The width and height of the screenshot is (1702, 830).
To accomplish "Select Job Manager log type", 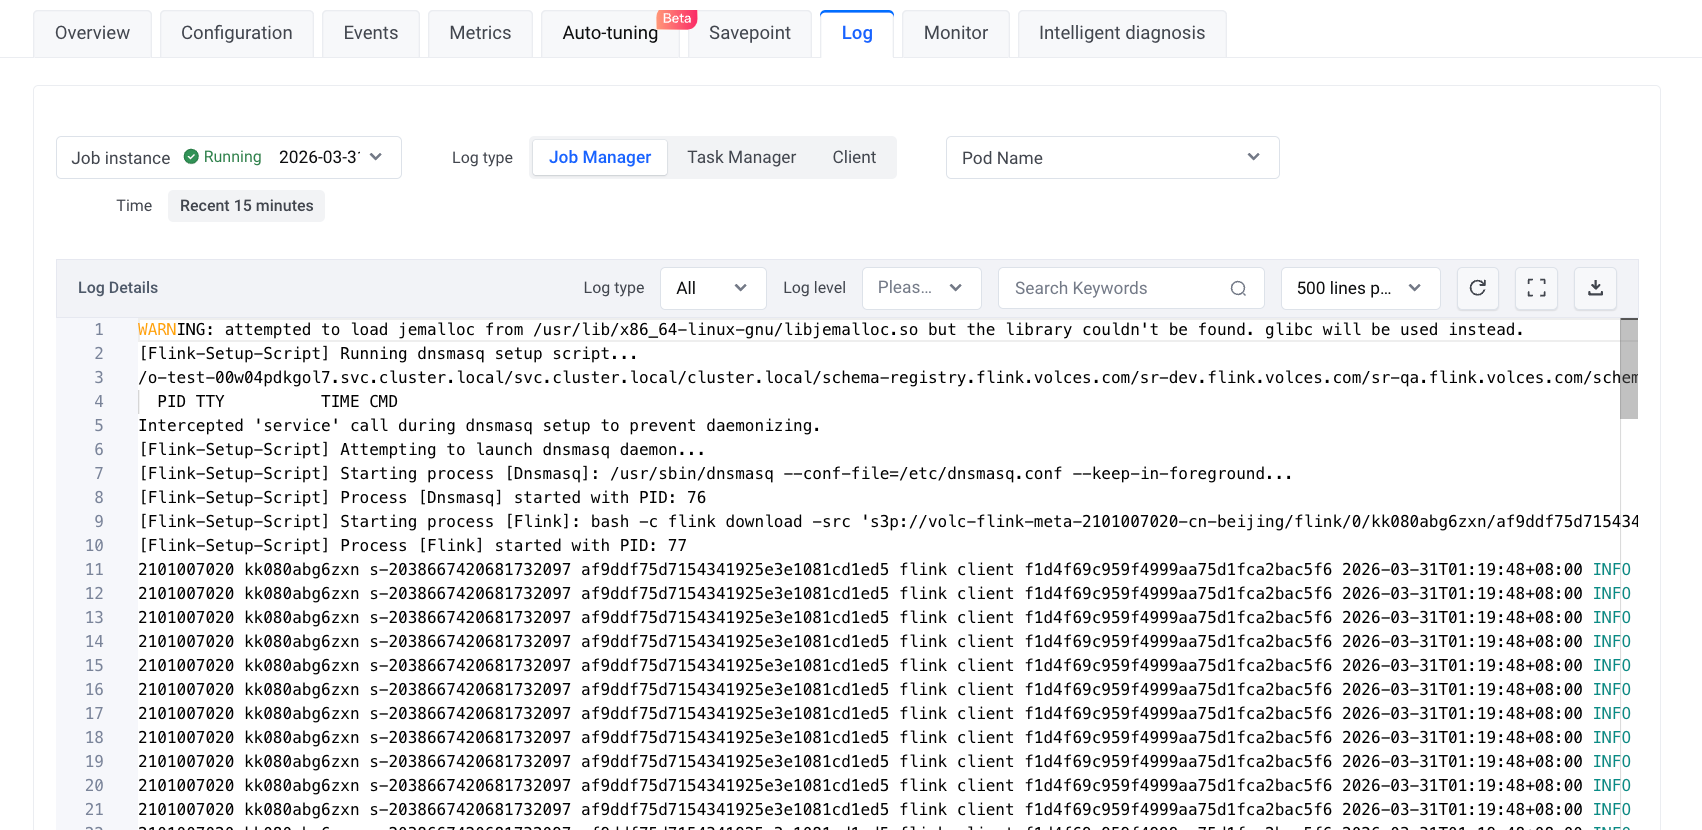I will (600, 157).
